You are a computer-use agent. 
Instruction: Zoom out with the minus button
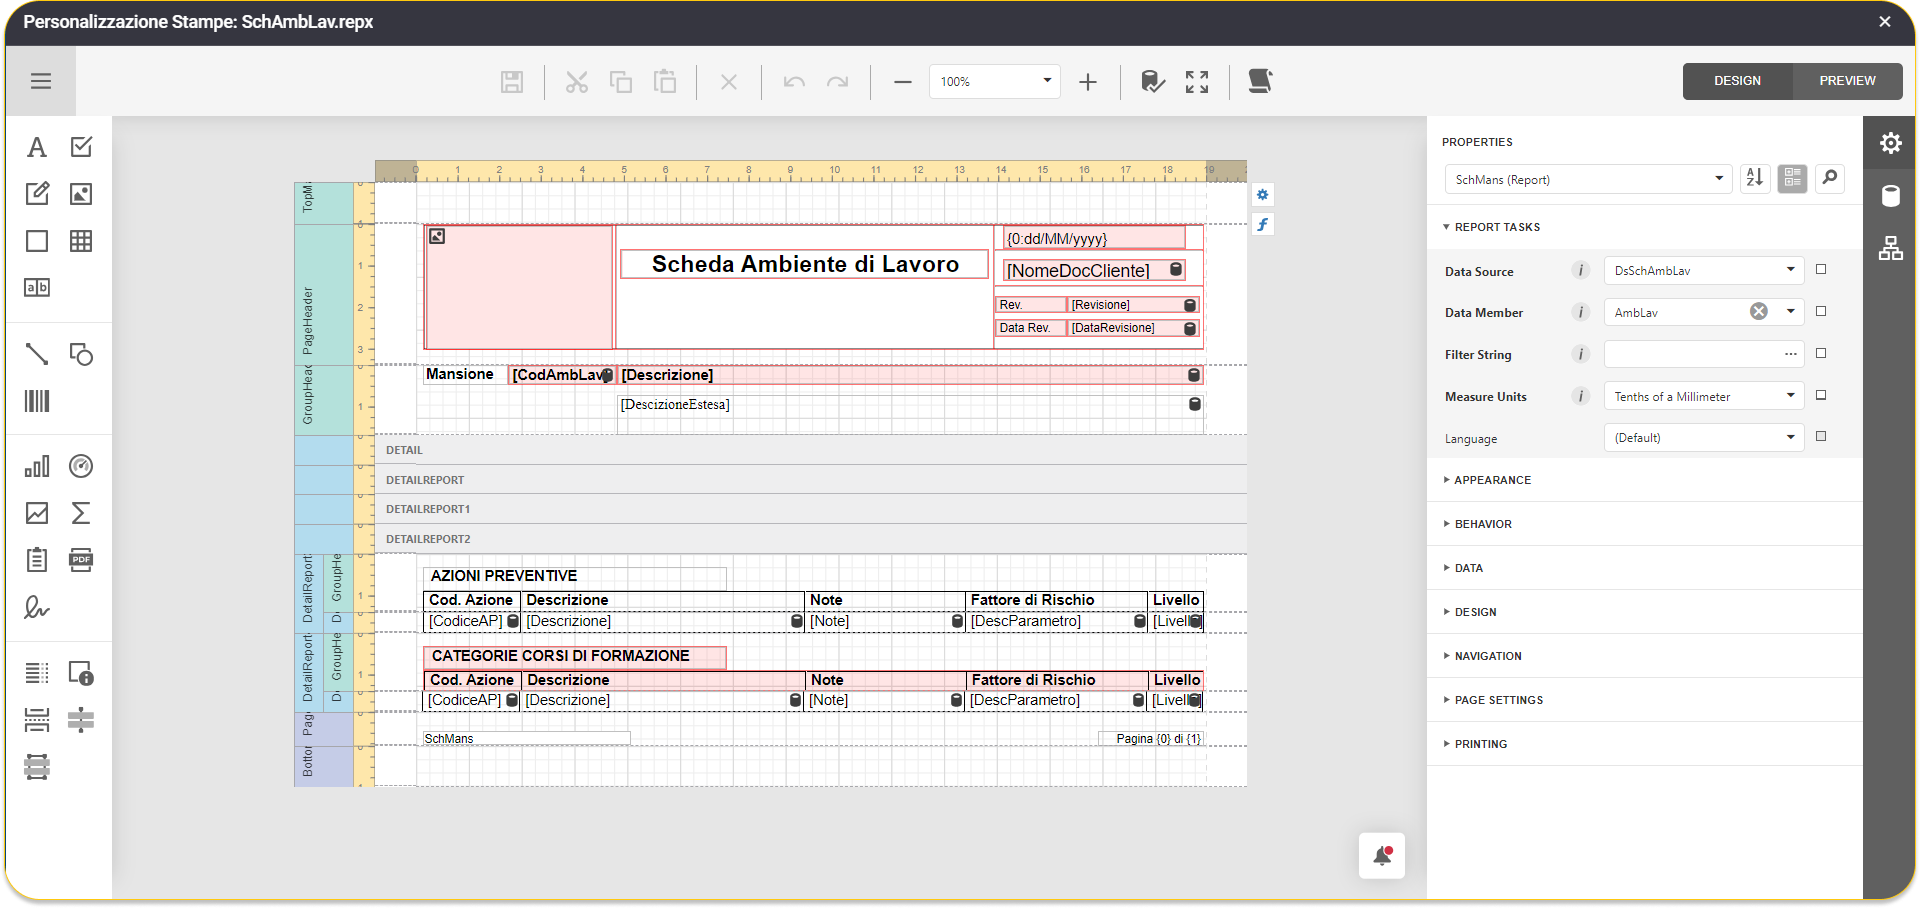click(x=903, y=82)
